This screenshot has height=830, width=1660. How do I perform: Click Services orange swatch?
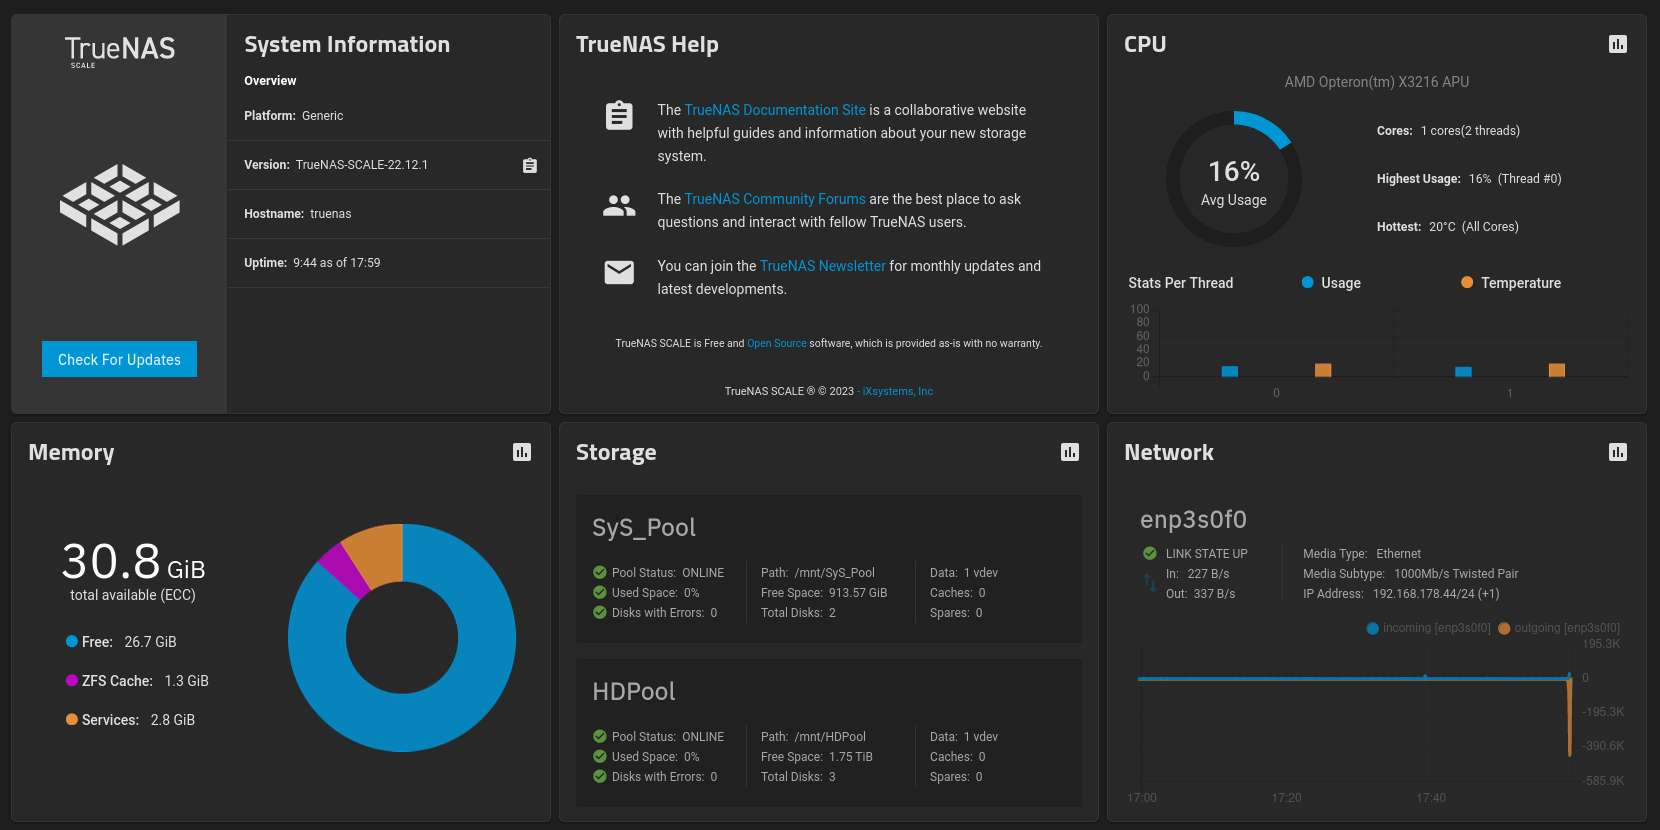[x=72, y=719]
